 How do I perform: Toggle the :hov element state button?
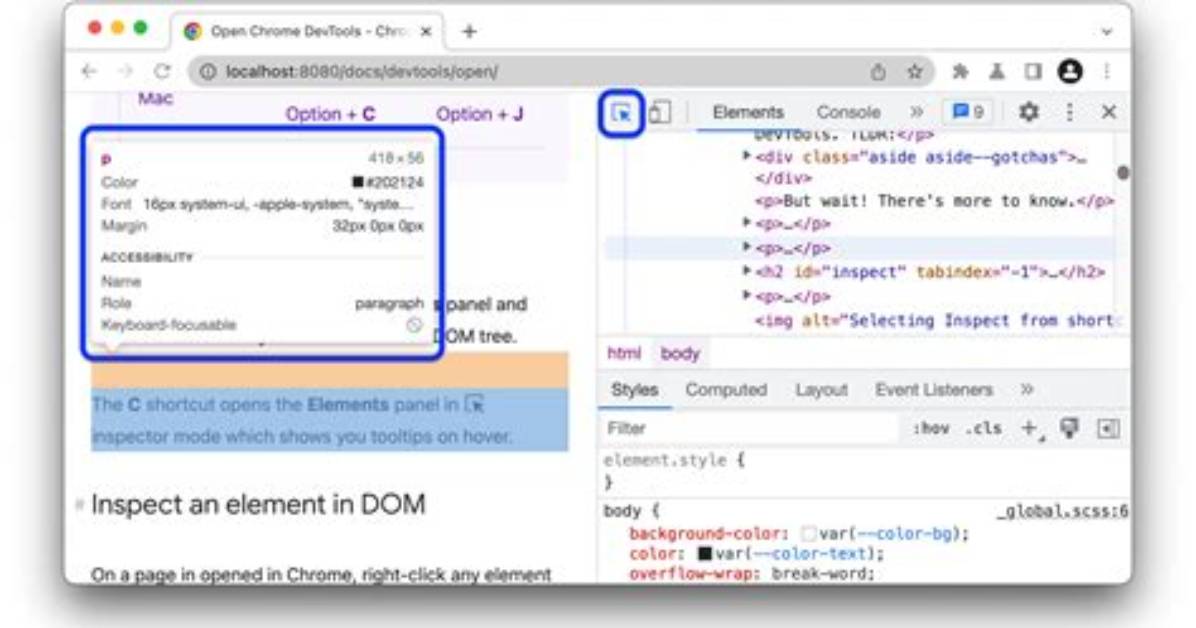pos(931,429)
